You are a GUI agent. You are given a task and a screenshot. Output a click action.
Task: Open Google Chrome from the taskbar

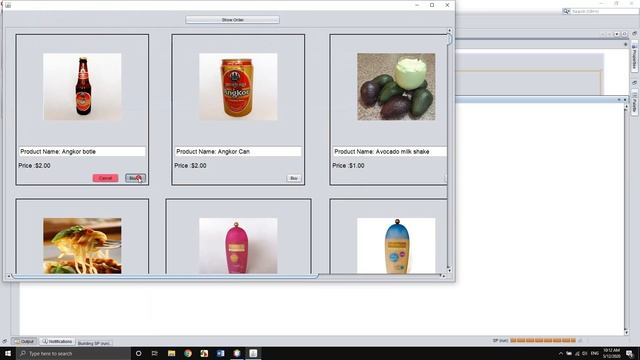click(188, 353)
